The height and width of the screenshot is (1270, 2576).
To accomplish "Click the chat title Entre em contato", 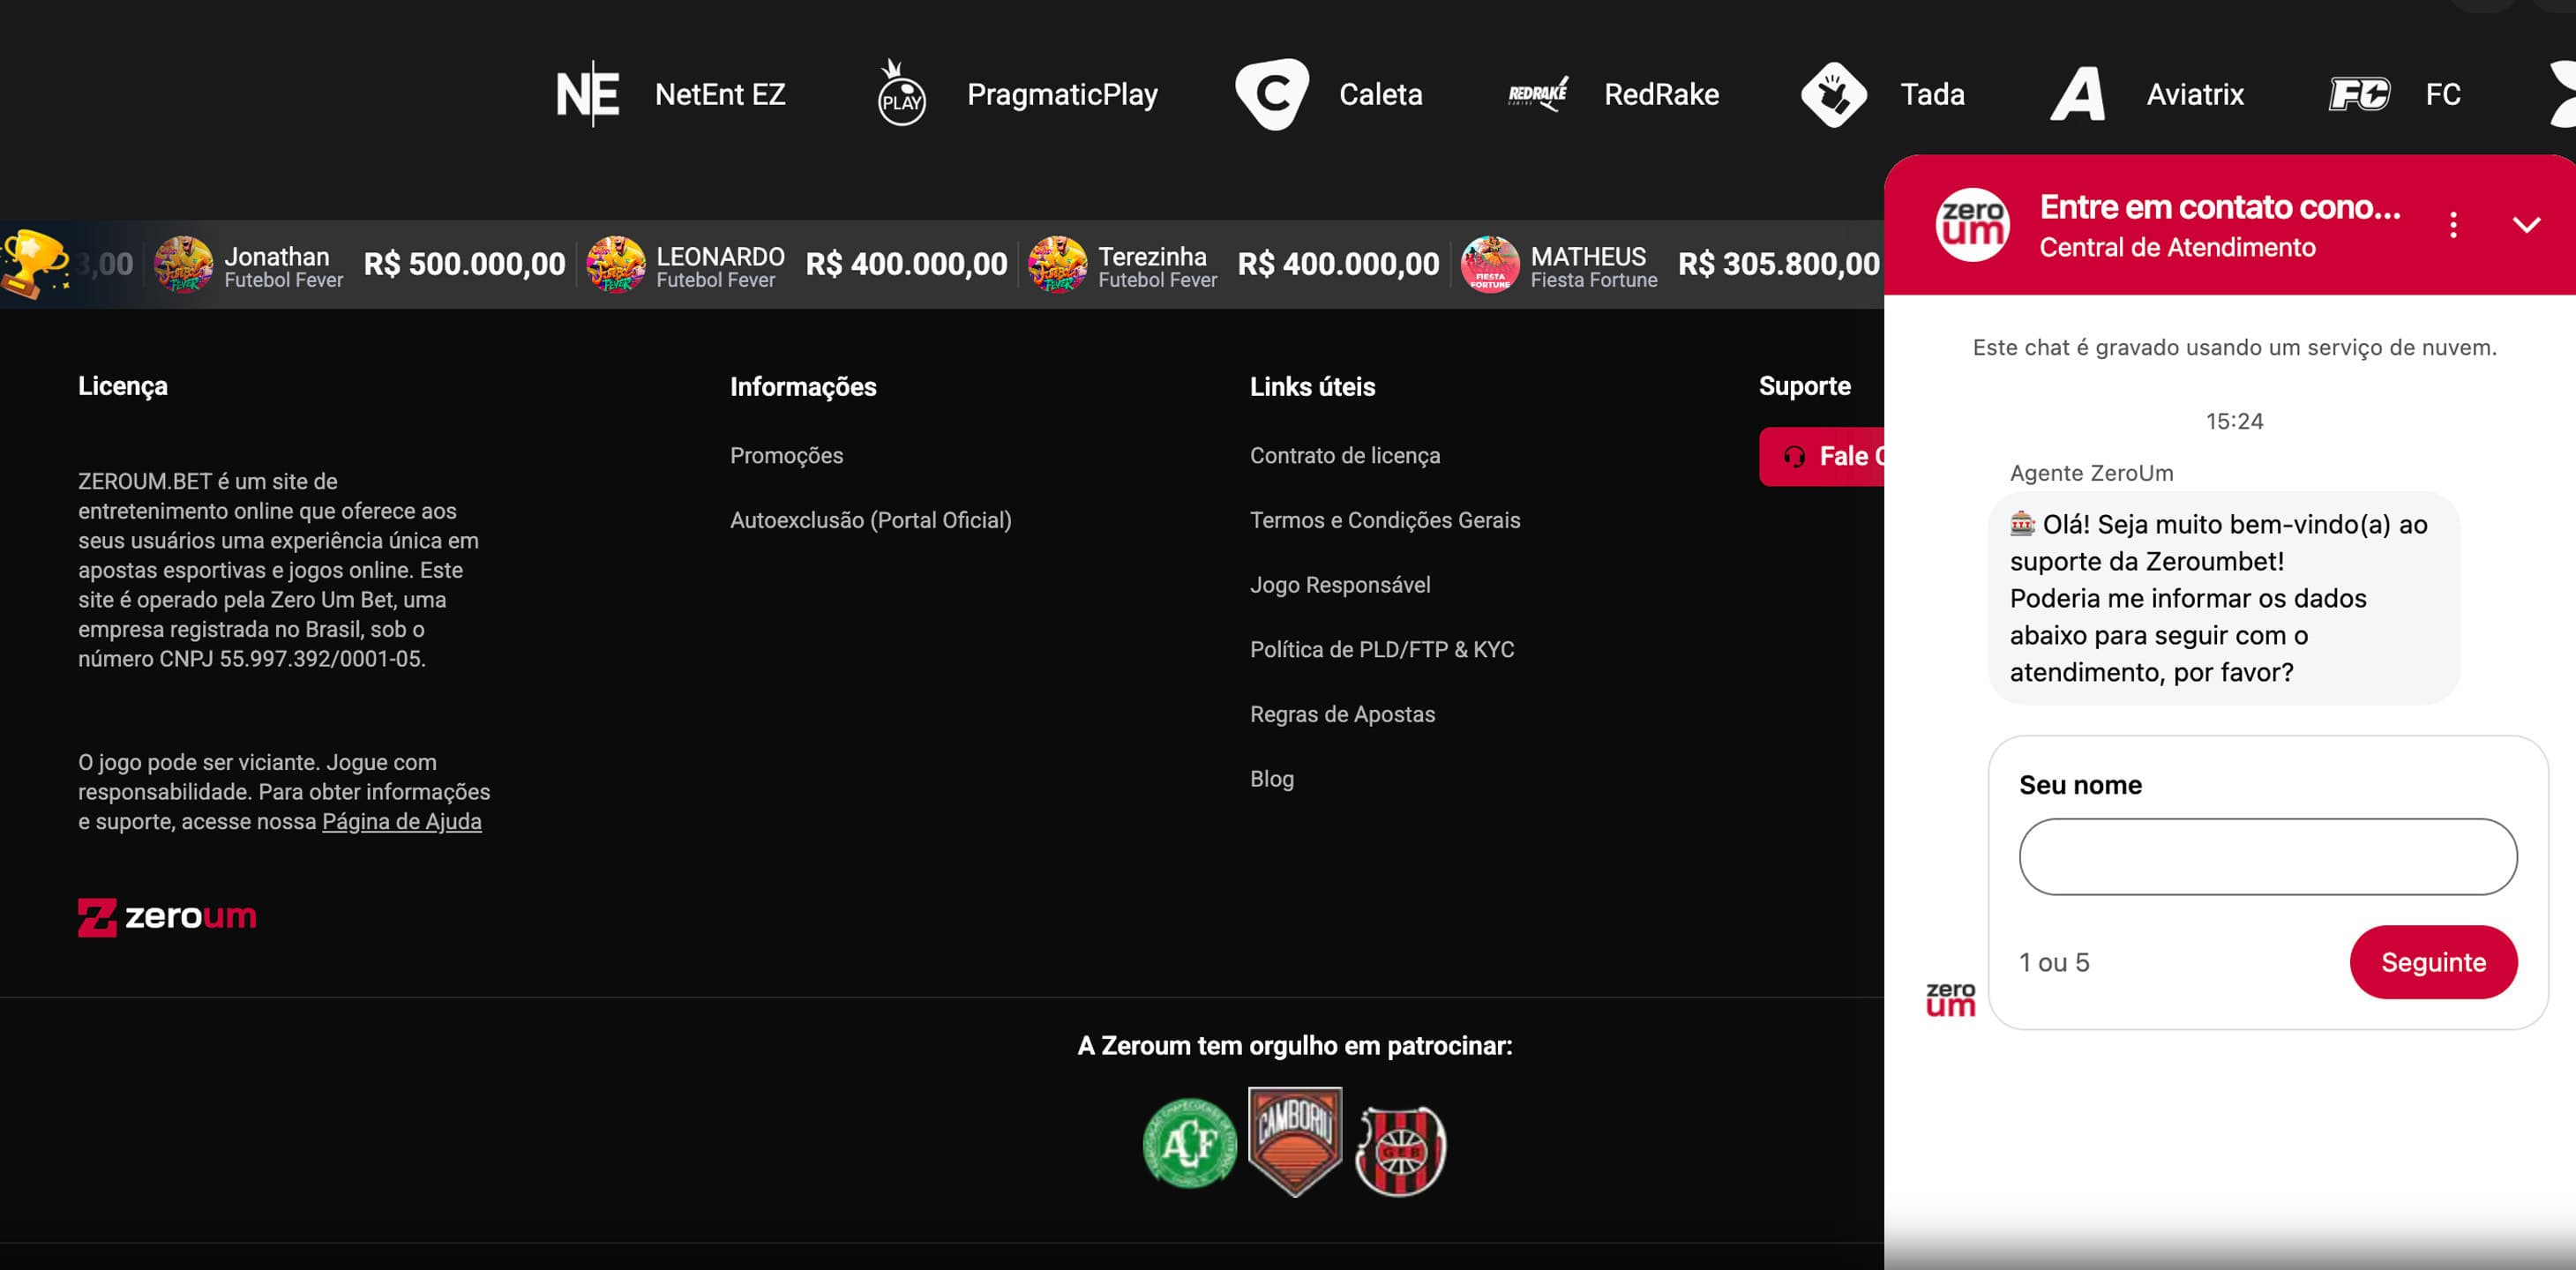I will point(2220,207).
